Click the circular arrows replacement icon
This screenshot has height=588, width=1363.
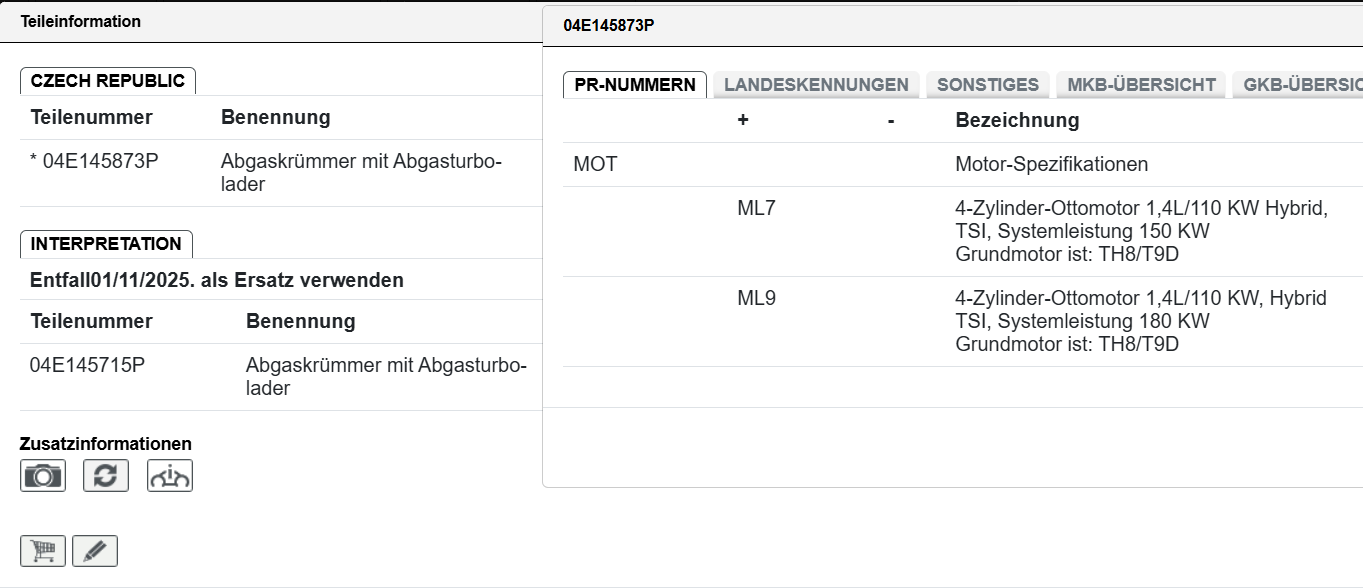tap(106, 476)
